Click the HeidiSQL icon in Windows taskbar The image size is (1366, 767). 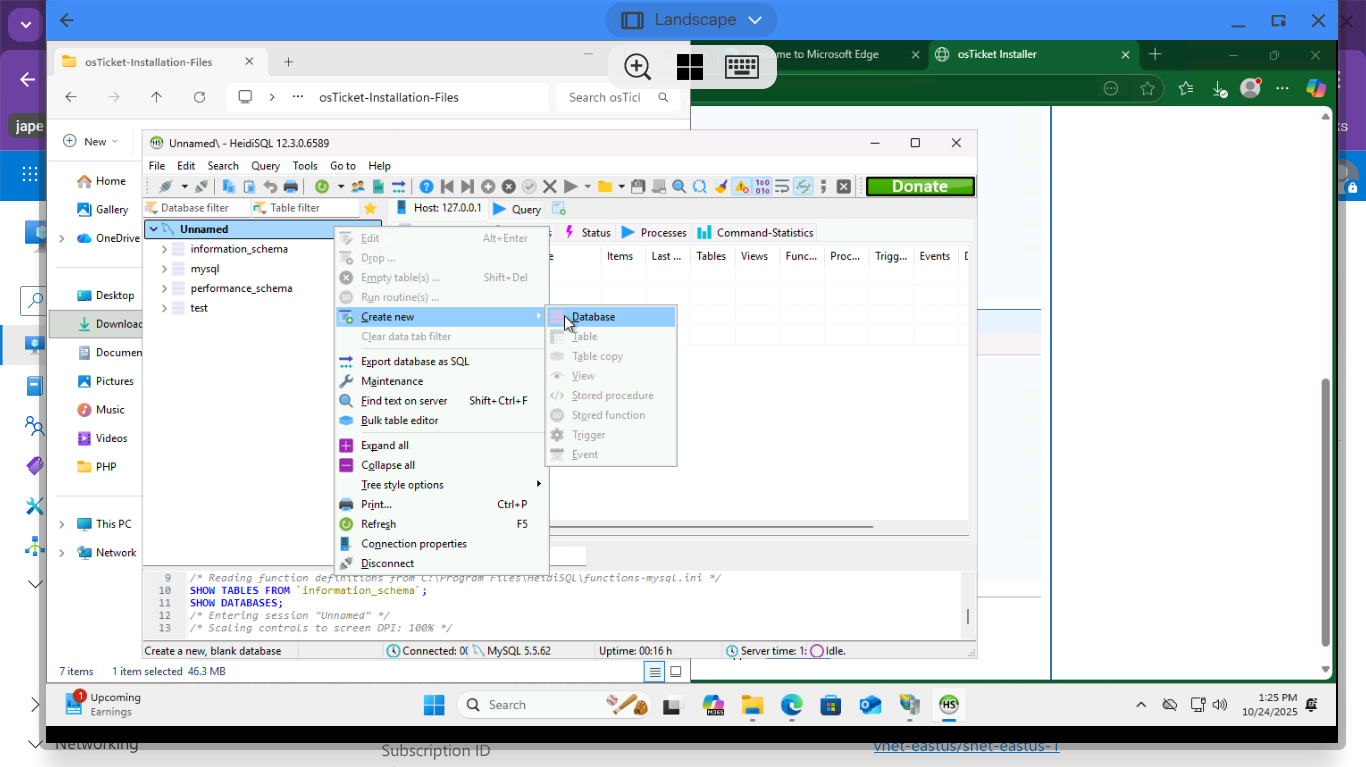pyautogui.click(x=949, y=705)
